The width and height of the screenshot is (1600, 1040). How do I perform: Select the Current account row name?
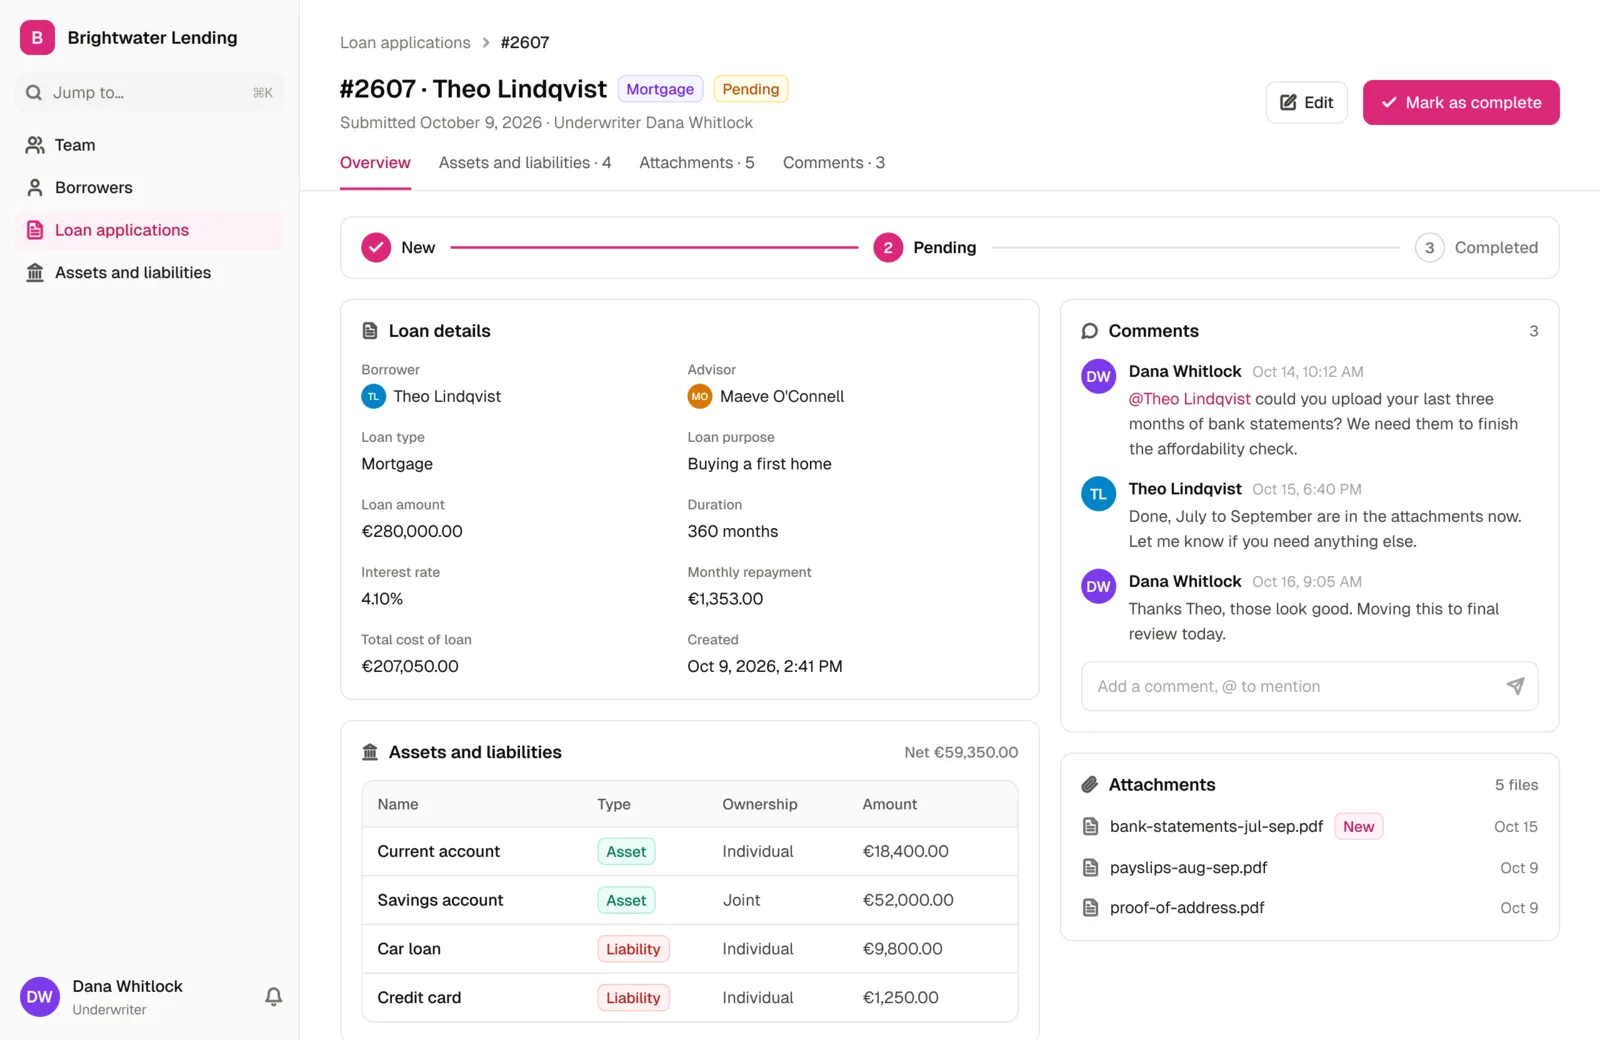(438, 852)
